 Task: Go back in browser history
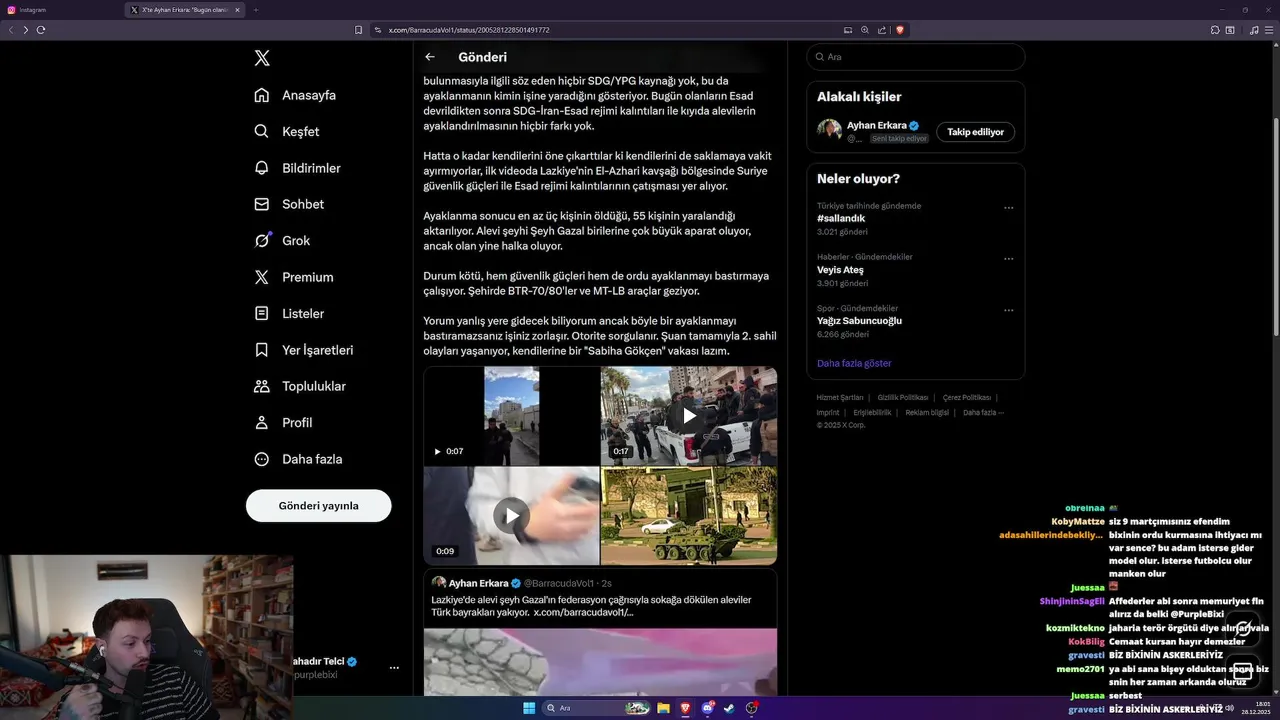[x=11, y=30]
